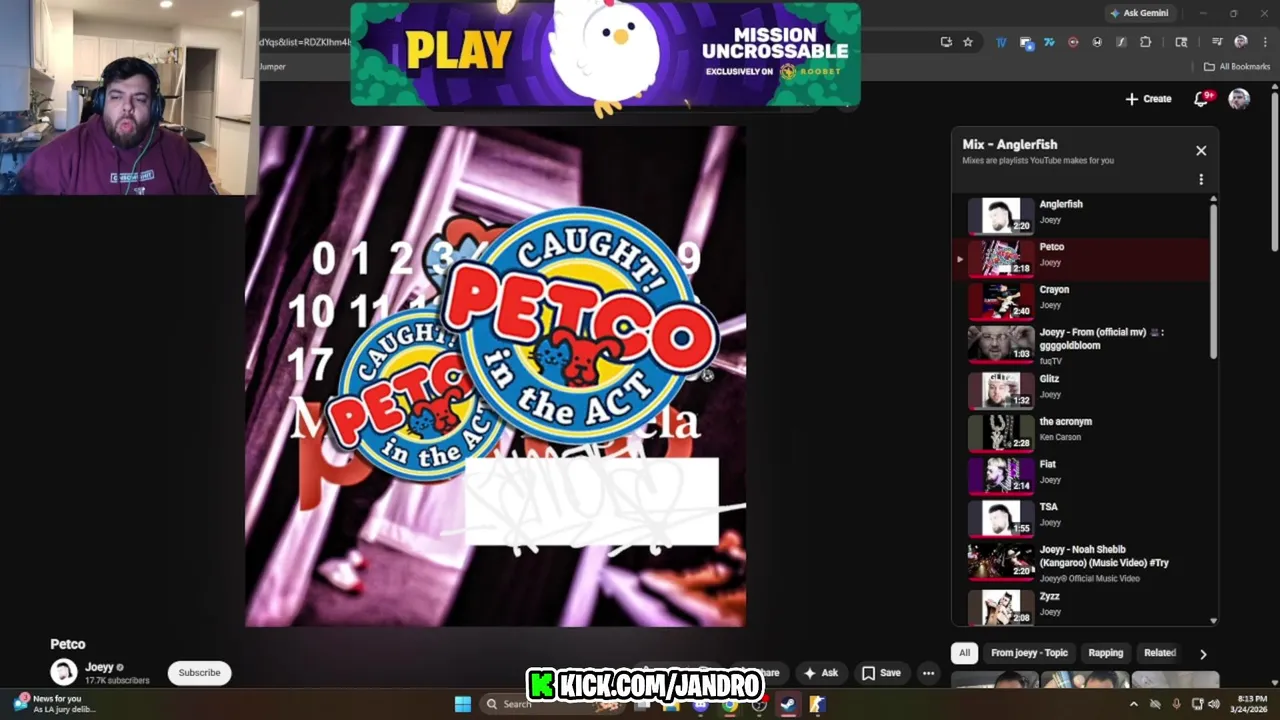Screen dimensions: 1280x720
Task: Click the Mission Uncrossable Play banner ad
Action: click(x=605, y=54)
